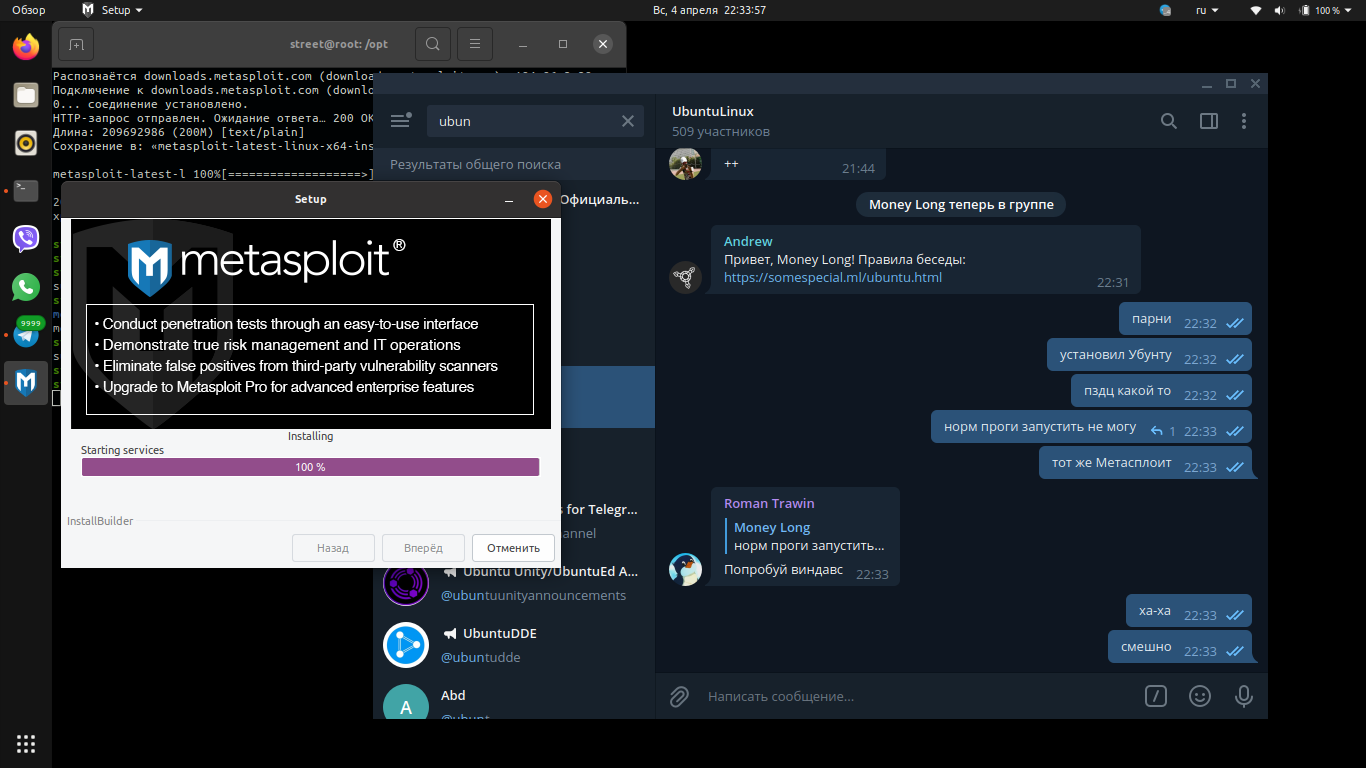Click the Telegram tray icon in top bar
The image size is (1366, 768).
tap(1166, 10)
